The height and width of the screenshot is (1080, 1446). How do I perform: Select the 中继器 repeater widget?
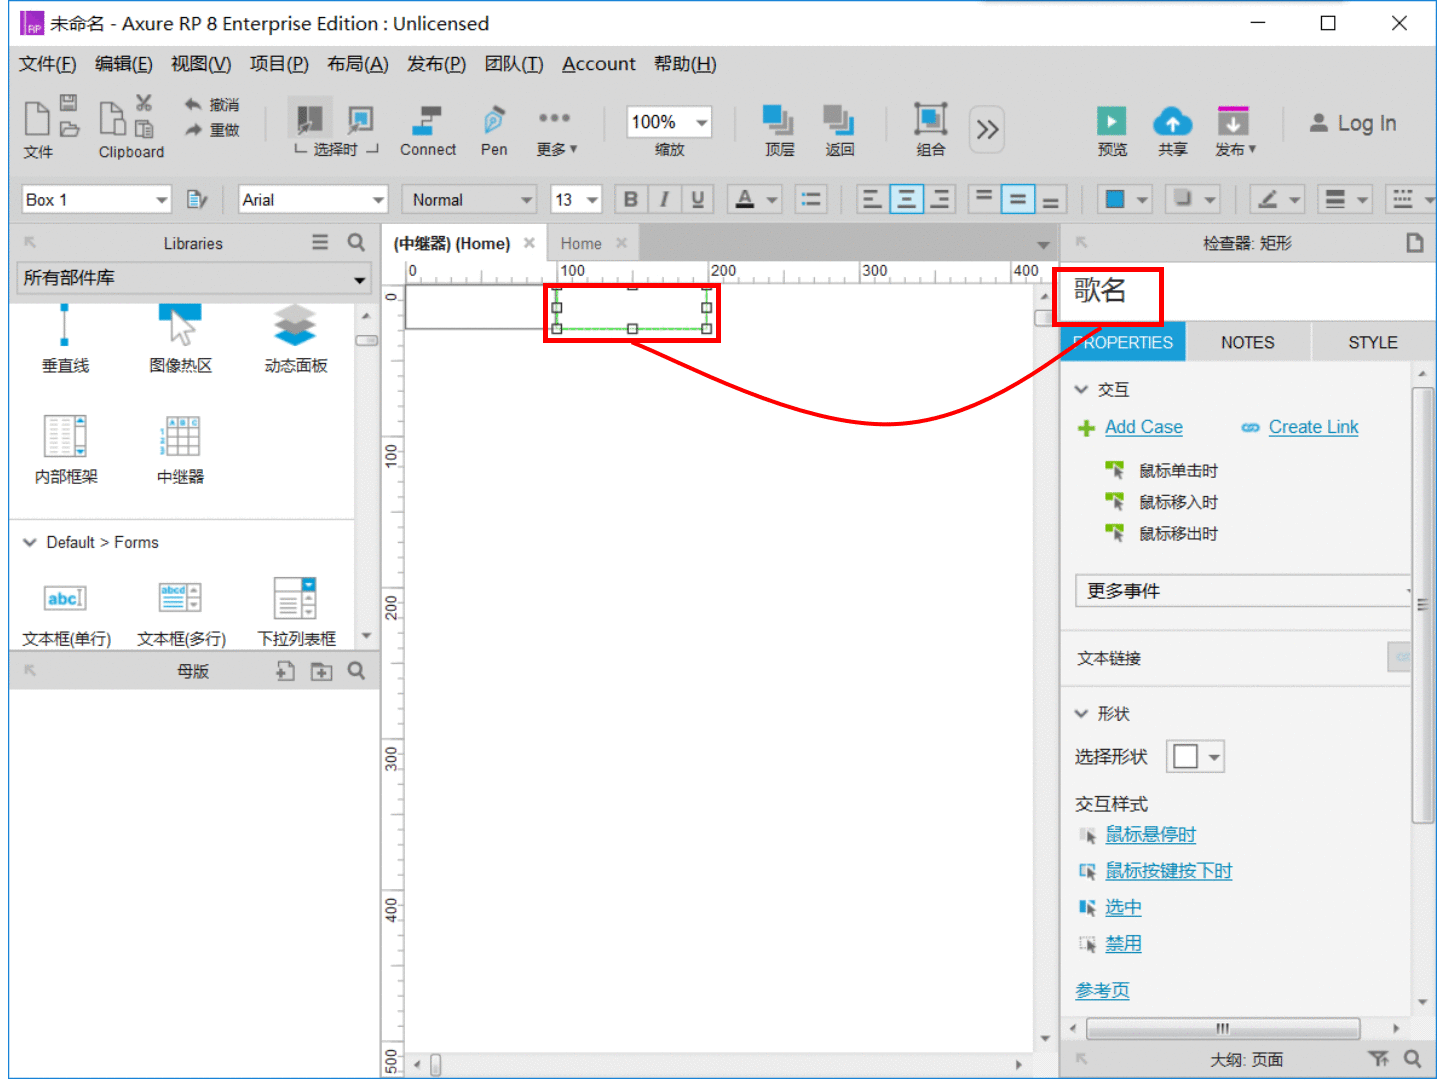click(x=180, y=450)
